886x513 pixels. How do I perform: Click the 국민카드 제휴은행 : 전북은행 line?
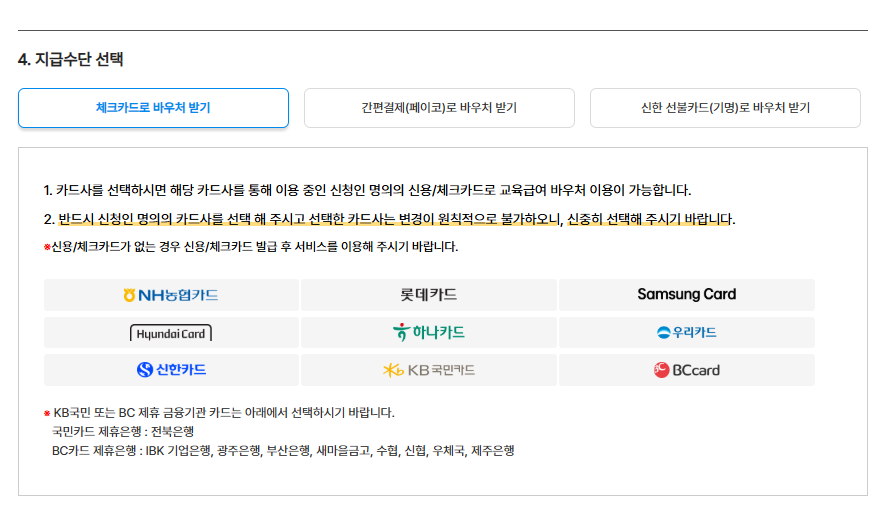pyautogui.click(x=123, y=432)
